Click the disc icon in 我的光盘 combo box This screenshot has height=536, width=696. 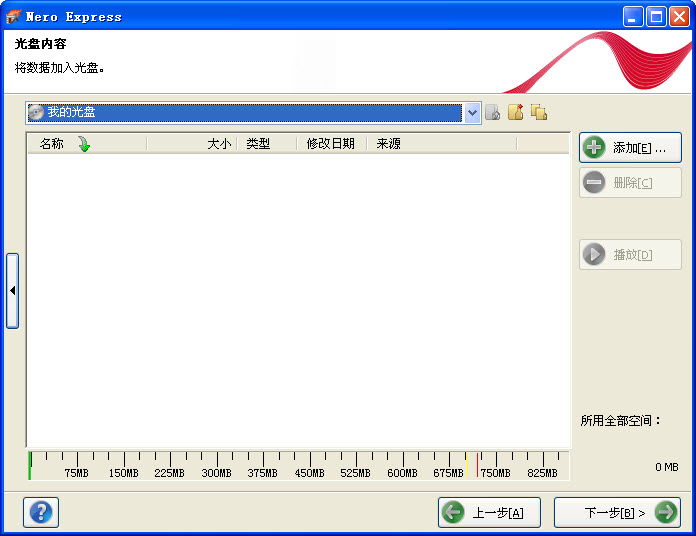click(x=36, y=113)
